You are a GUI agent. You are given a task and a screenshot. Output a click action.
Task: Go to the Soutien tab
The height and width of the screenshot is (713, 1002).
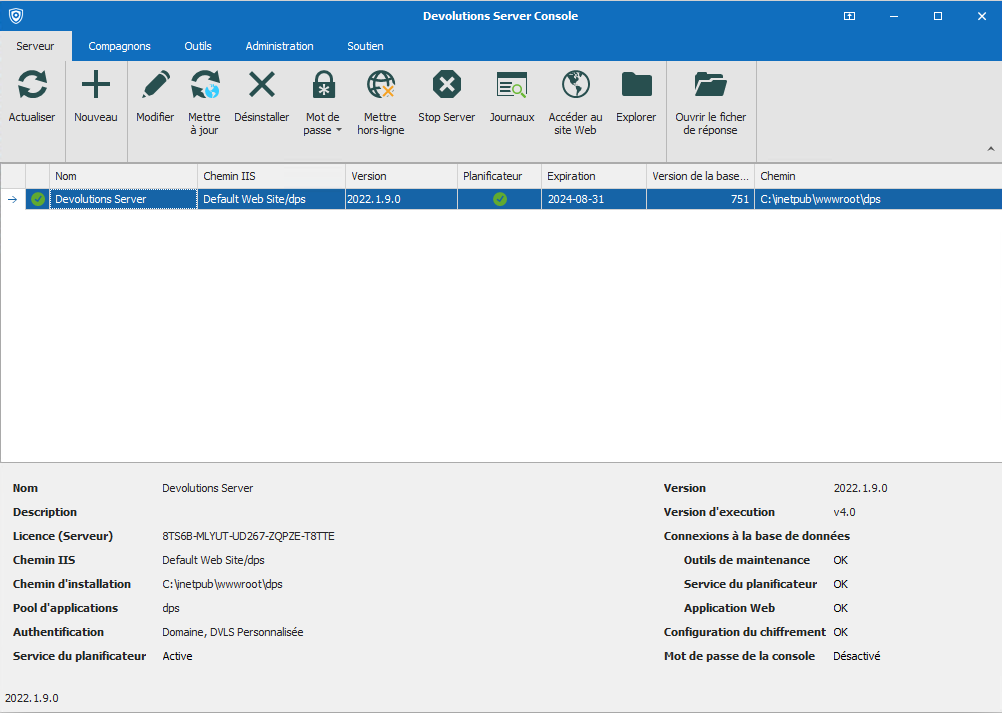point(365,46)
